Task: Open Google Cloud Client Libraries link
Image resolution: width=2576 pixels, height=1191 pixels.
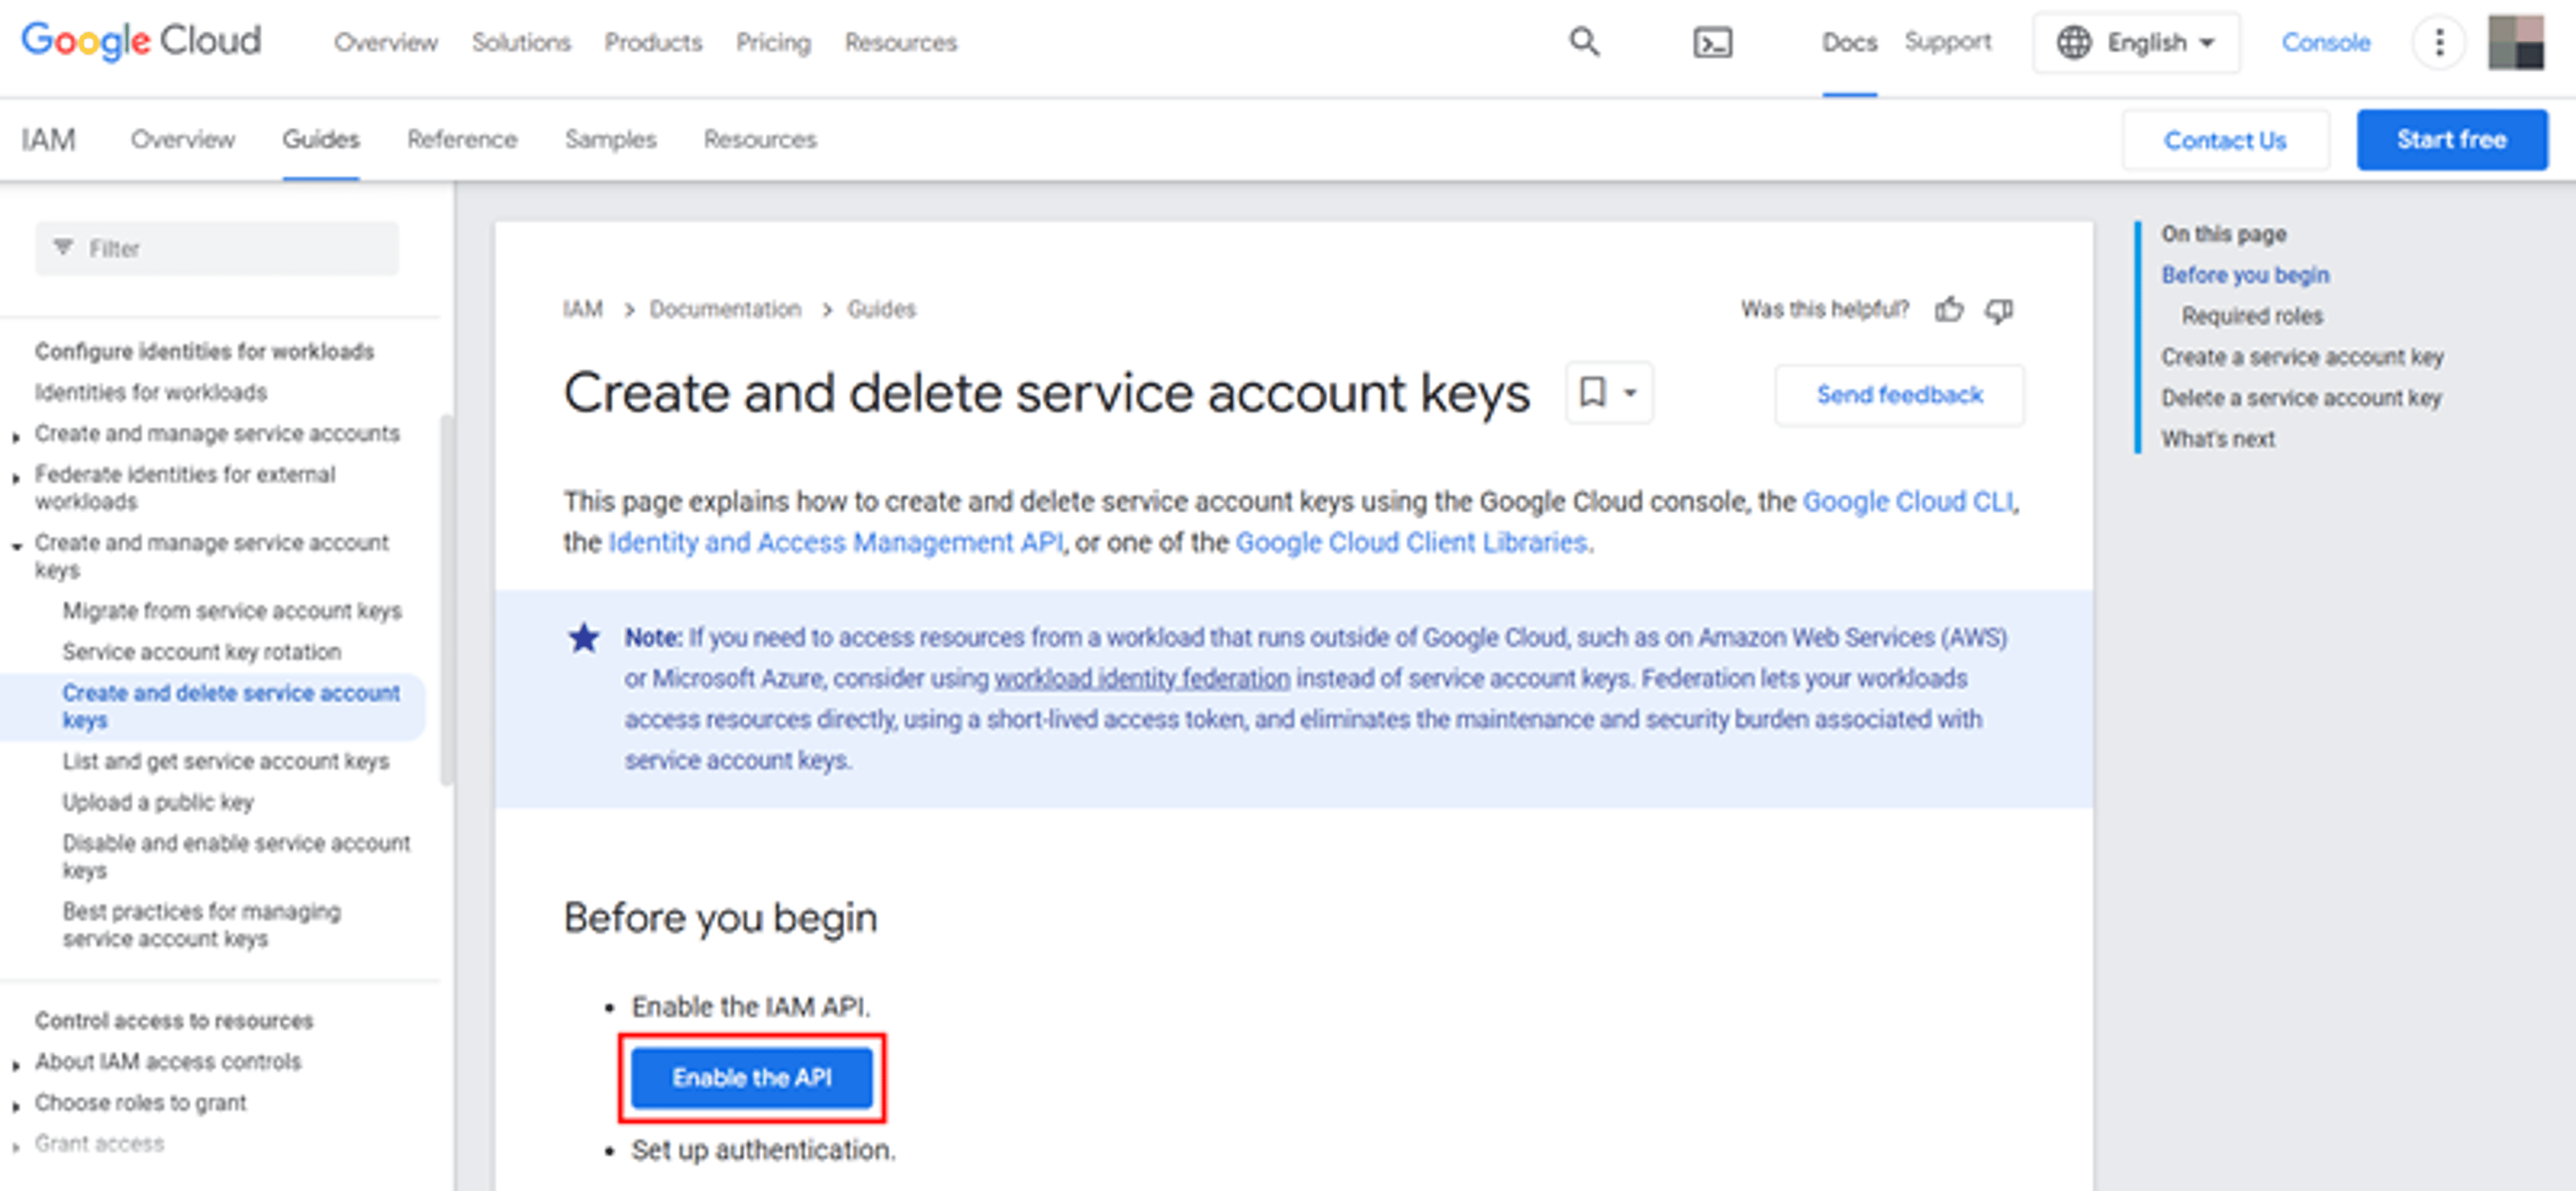Action: click(x=1411, y=542)
